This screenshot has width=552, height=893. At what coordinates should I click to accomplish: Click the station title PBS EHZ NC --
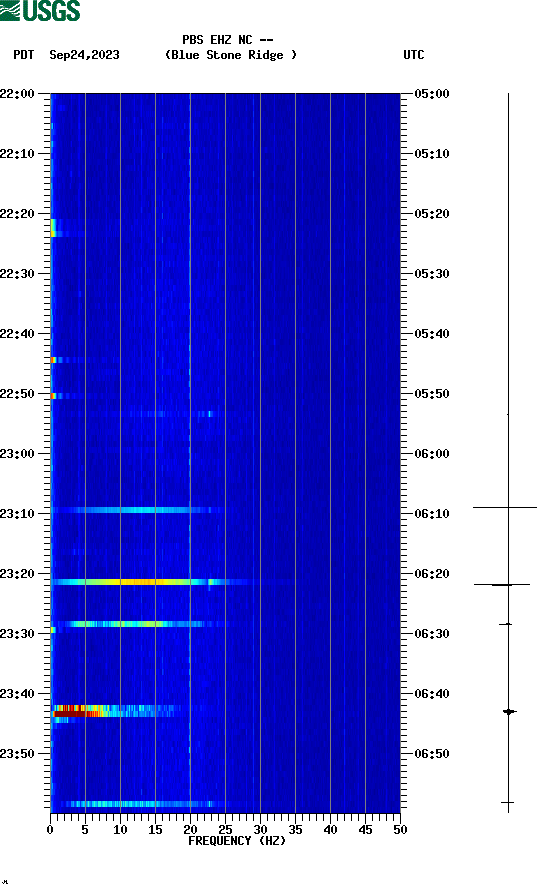(x=228, y=40)
